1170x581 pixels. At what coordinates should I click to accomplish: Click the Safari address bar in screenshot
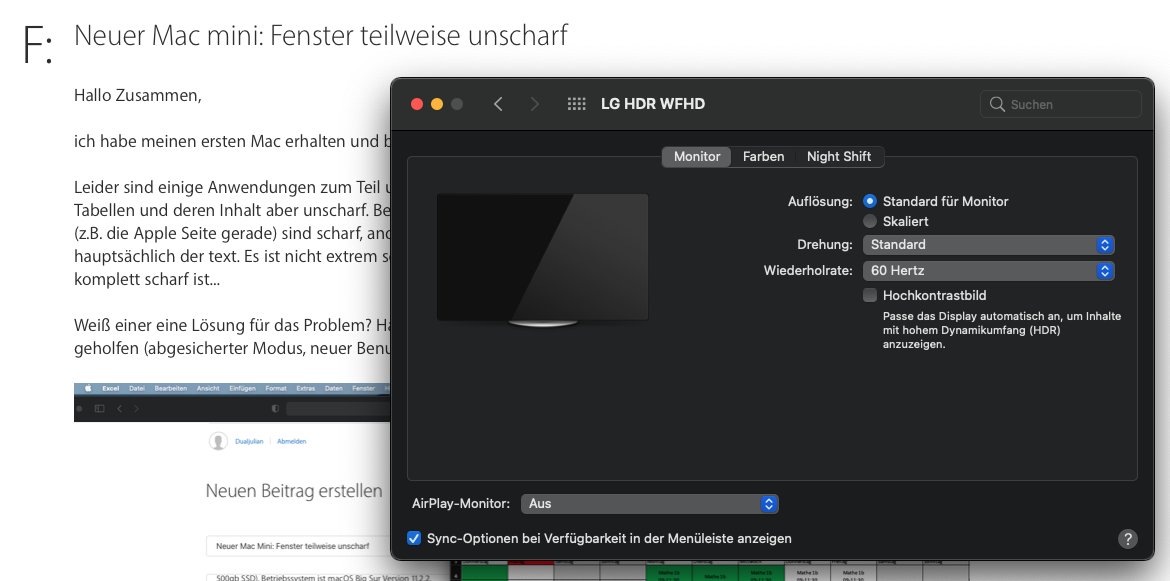(x=338, y=409)
